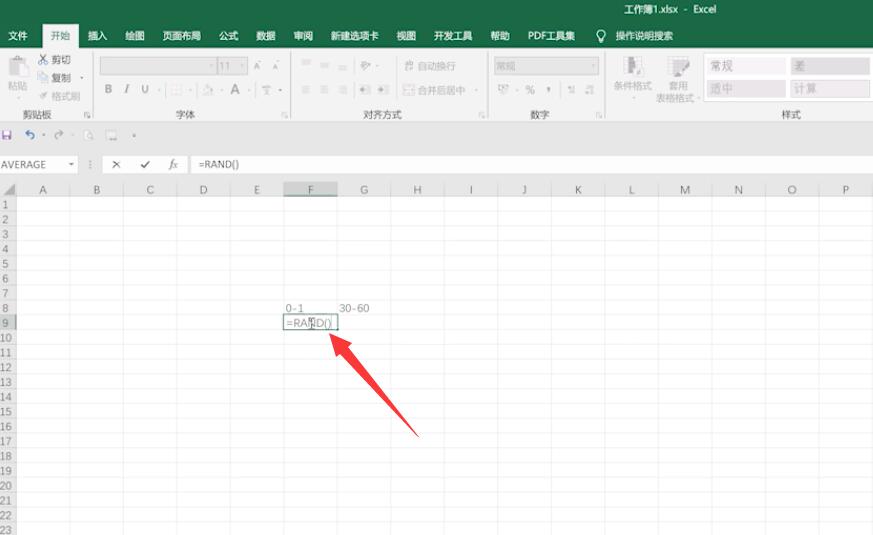
Task: Click the Redo arrow icon
Action: (58, 135)
